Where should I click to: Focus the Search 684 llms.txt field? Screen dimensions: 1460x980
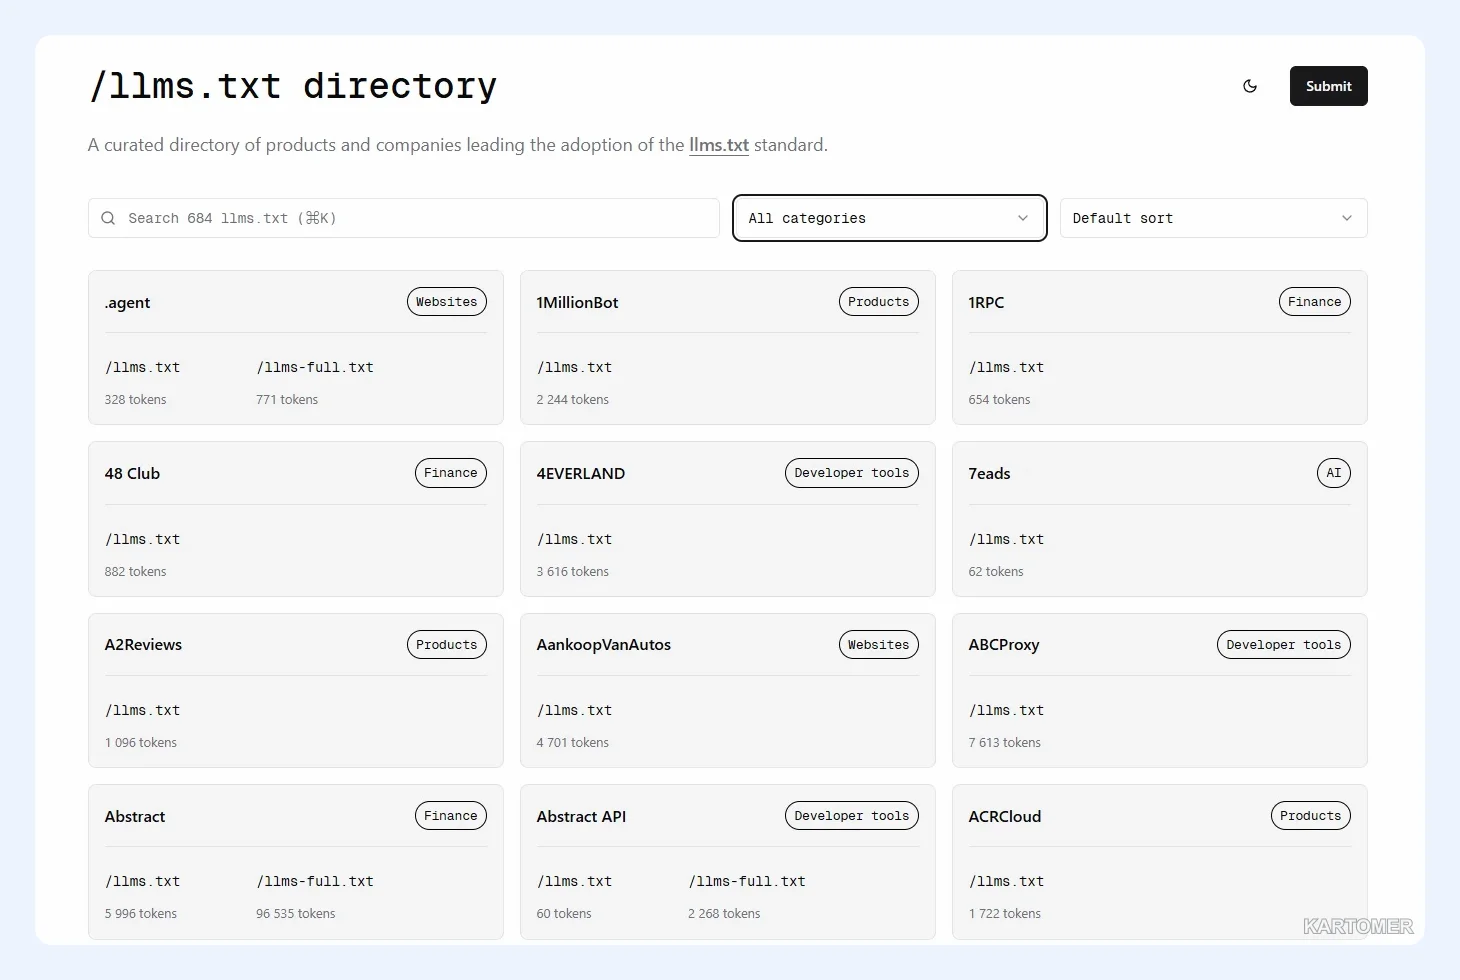click(x=404, y=218)
